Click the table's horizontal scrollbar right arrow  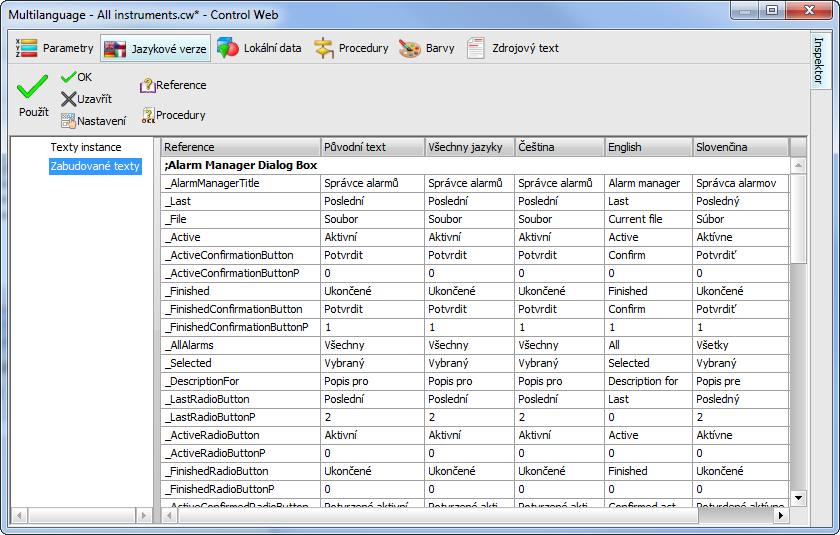(780, 516)
